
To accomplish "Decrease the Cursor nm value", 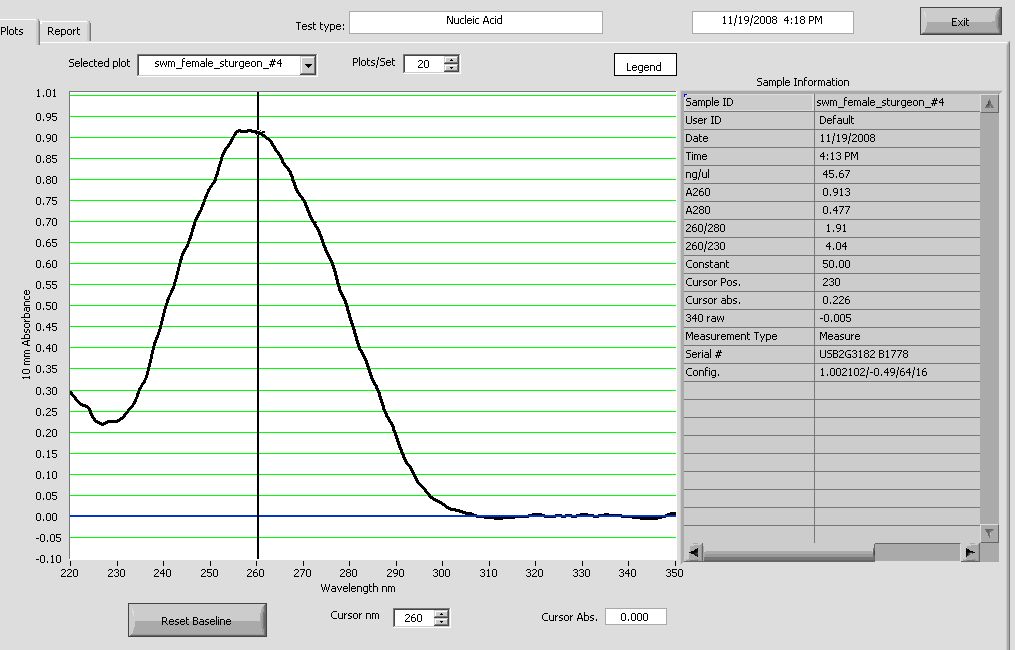I will (441, 622).
